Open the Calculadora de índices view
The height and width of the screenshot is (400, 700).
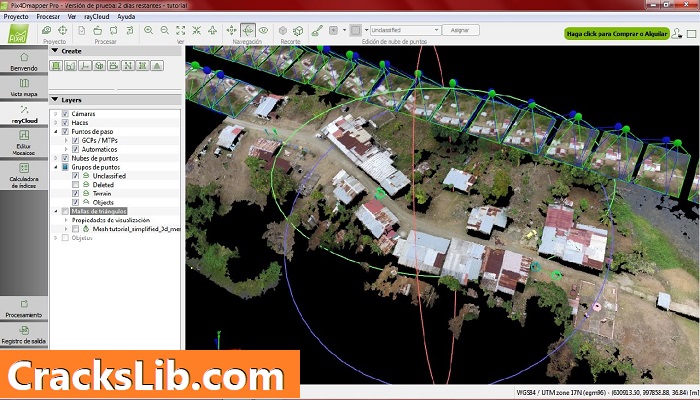tap(24, 175)
